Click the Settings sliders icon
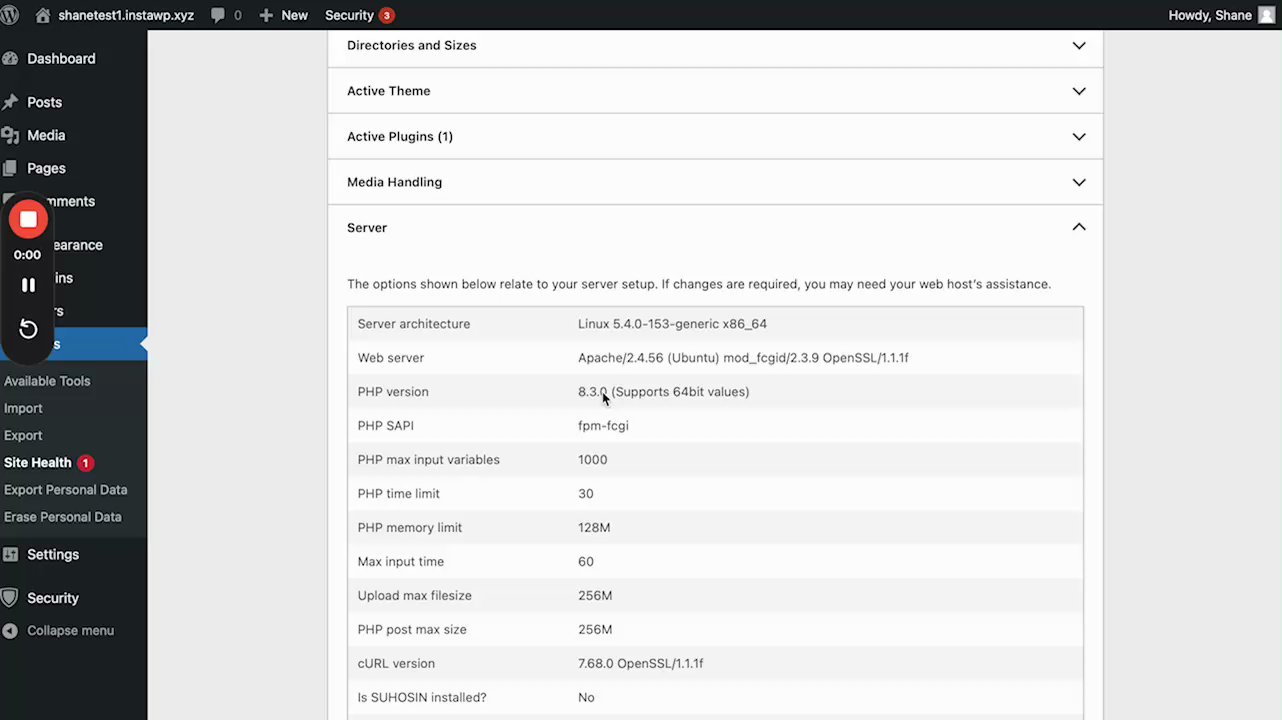Image resolution: width=1282 pixels, height=720 pixels. click(10, 554)
